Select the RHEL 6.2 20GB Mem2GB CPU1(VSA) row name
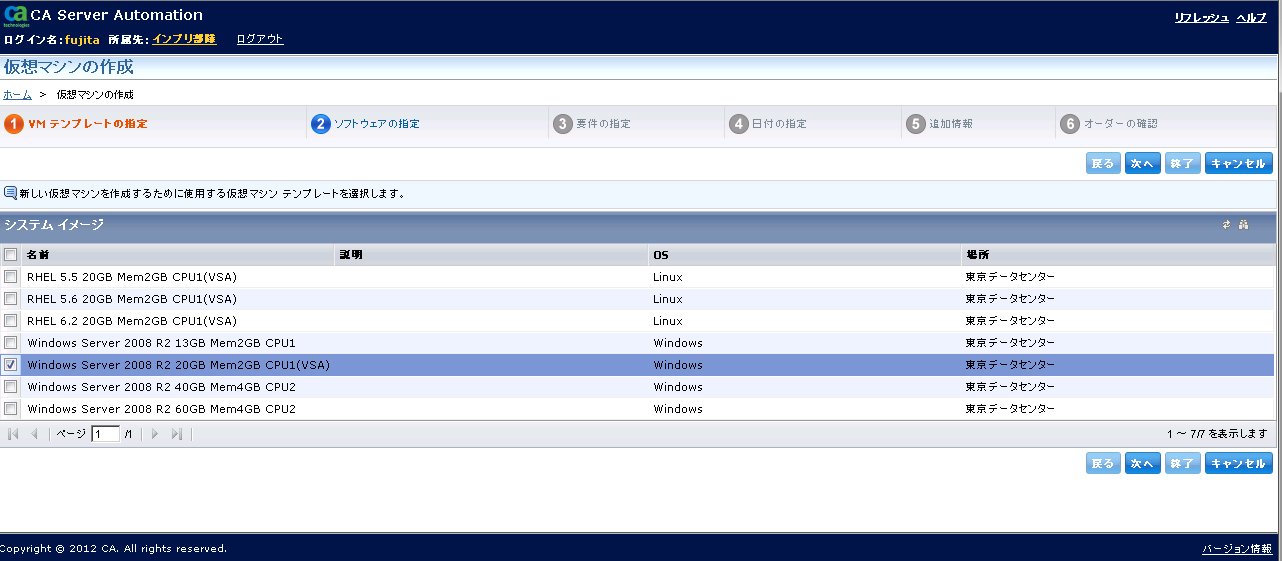This screenshot has width=1282, height=561. point(132,321)
